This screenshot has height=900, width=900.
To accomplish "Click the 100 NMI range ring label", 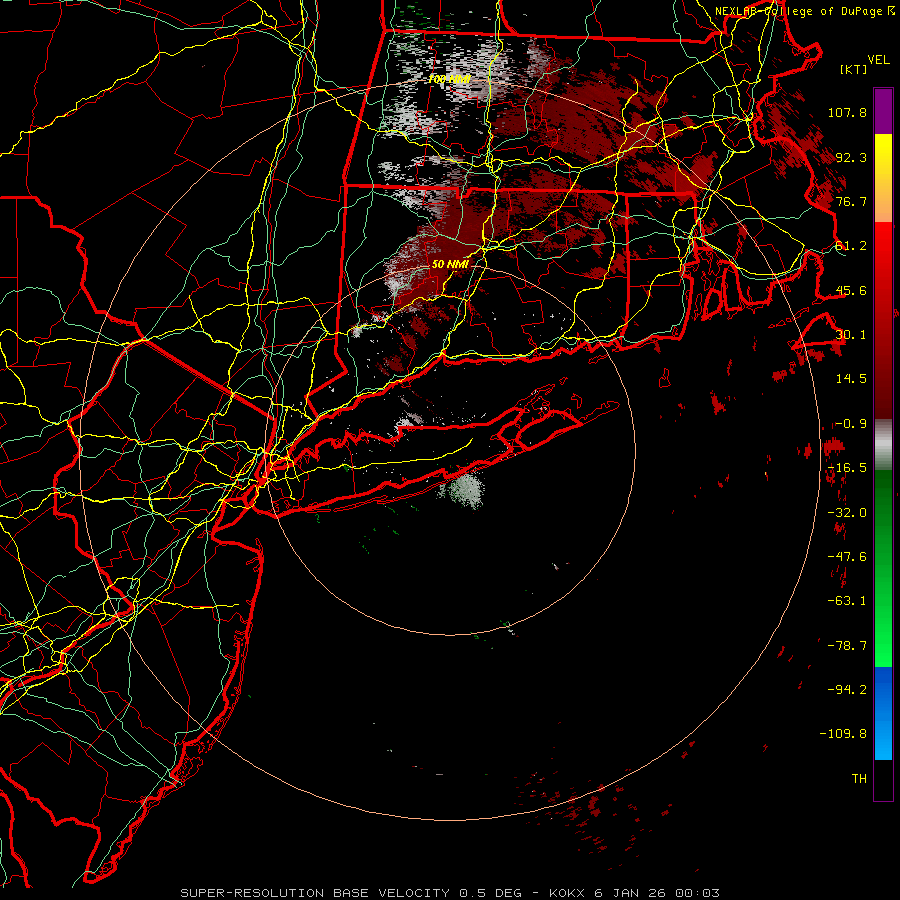I will click(449, 79).
